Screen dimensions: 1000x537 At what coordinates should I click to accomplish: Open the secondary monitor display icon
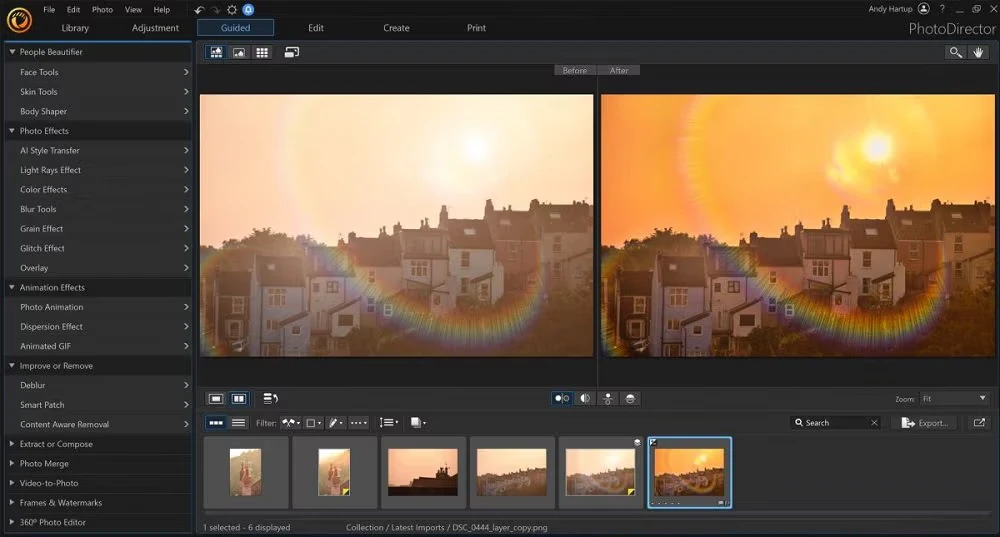point(292,52)
